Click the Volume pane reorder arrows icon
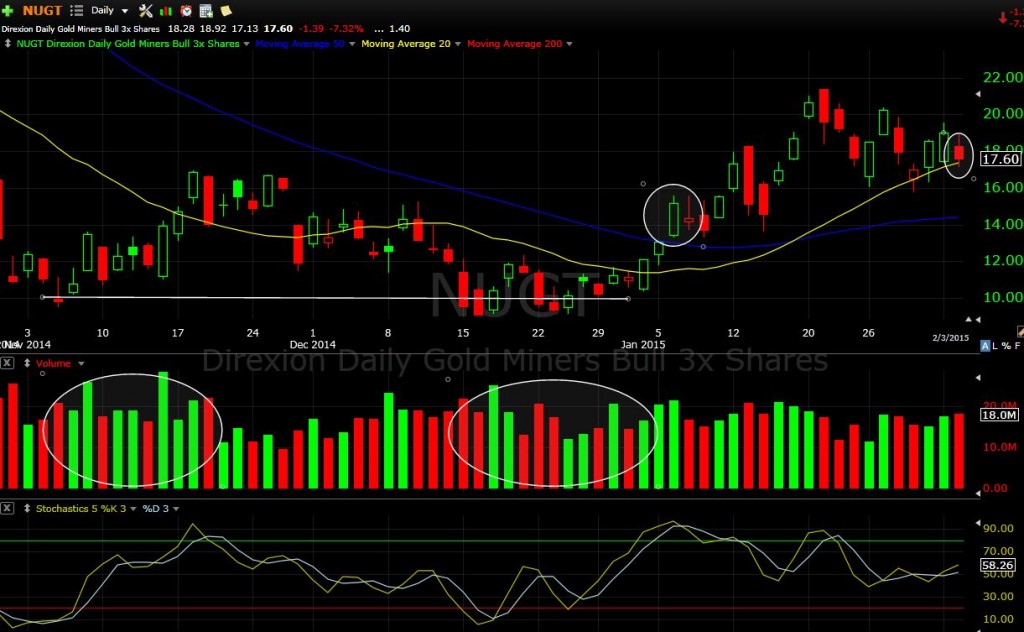1024x632 pixels. click(27, 363)
